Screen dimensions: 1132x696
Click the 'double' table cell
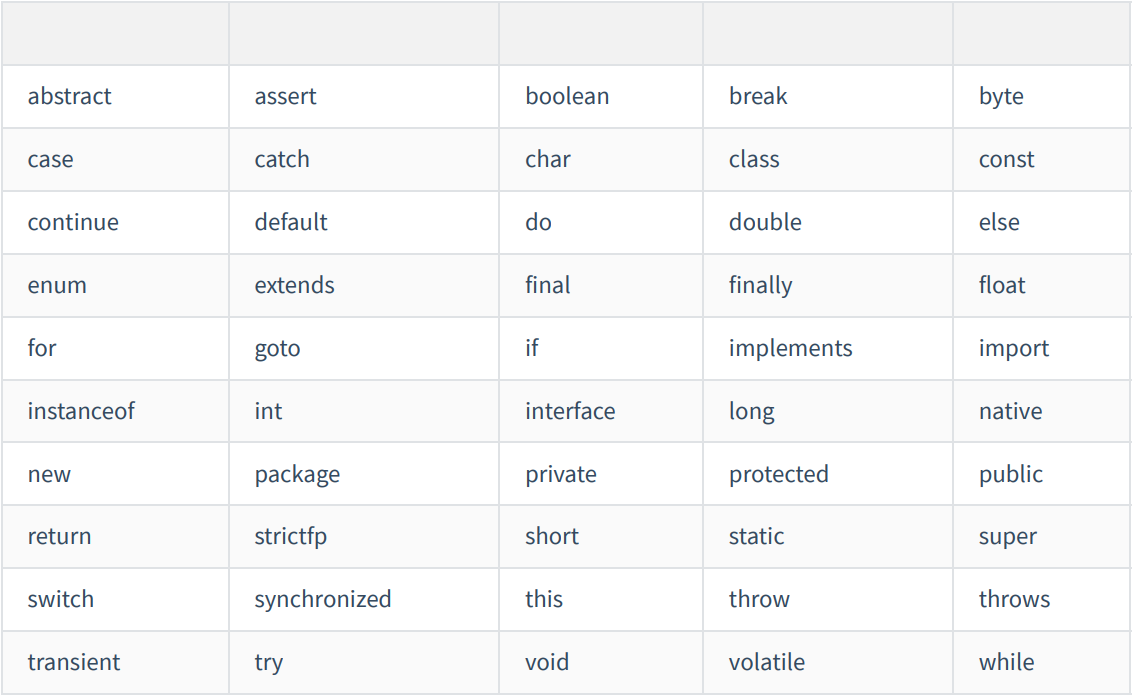tap(765, 222)
